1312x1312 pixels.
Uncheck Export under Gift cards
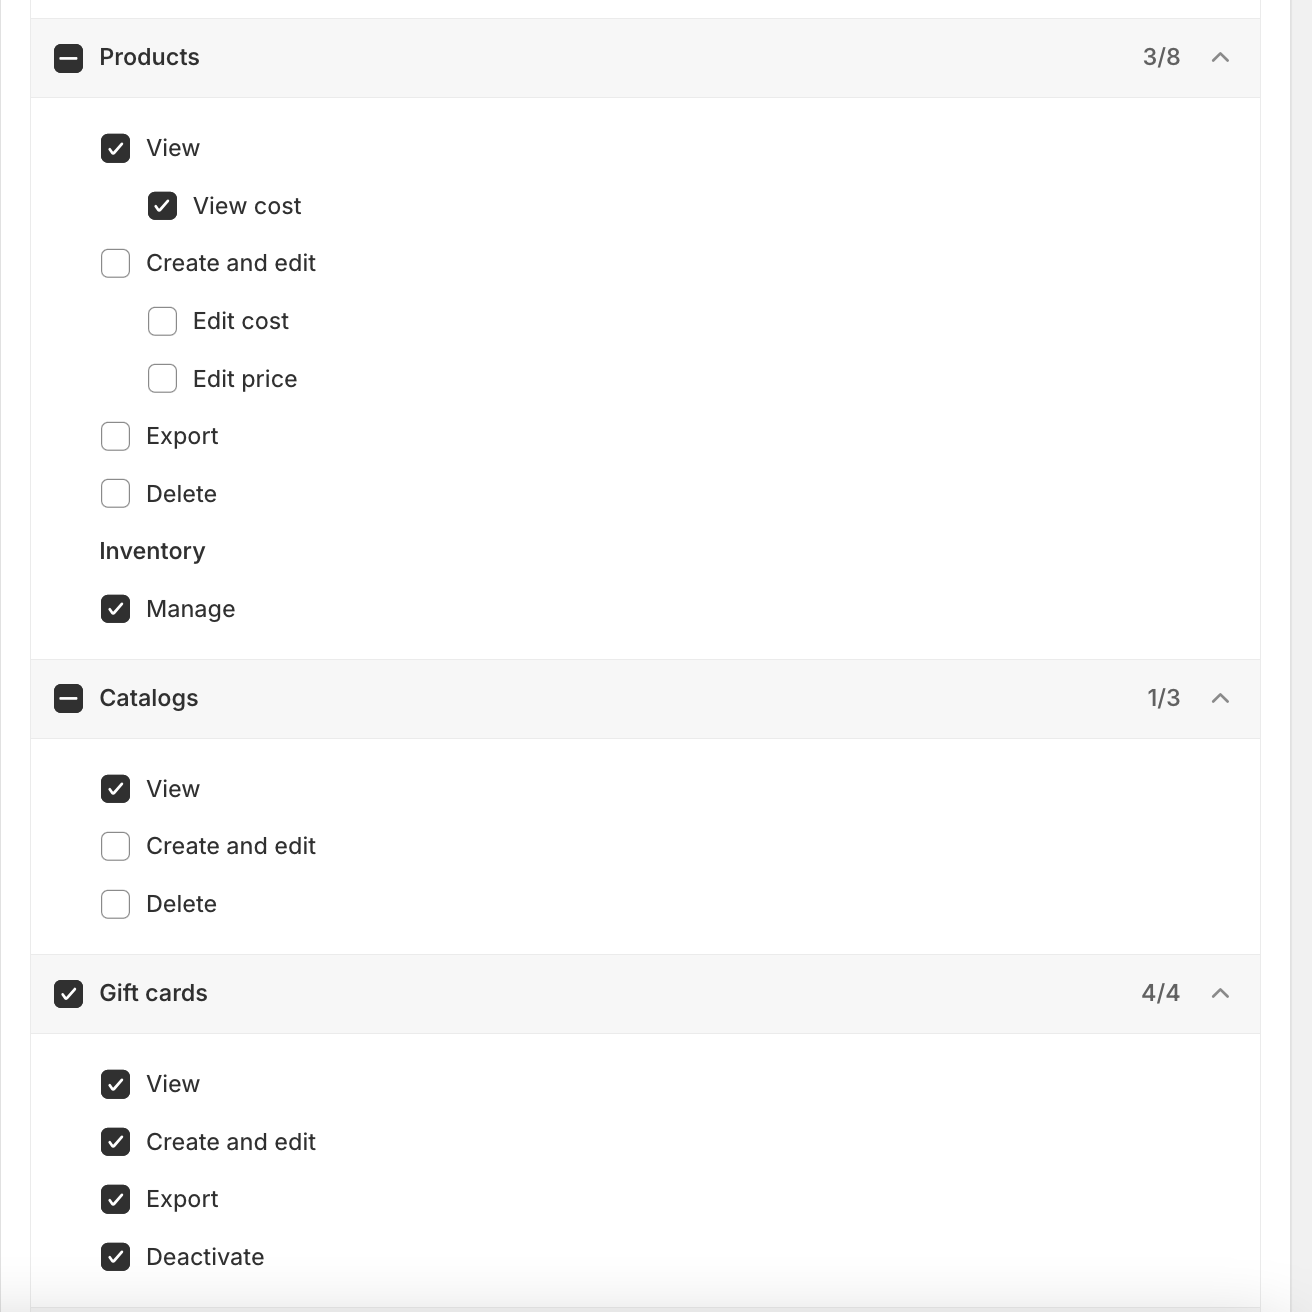click(115, 1199)
